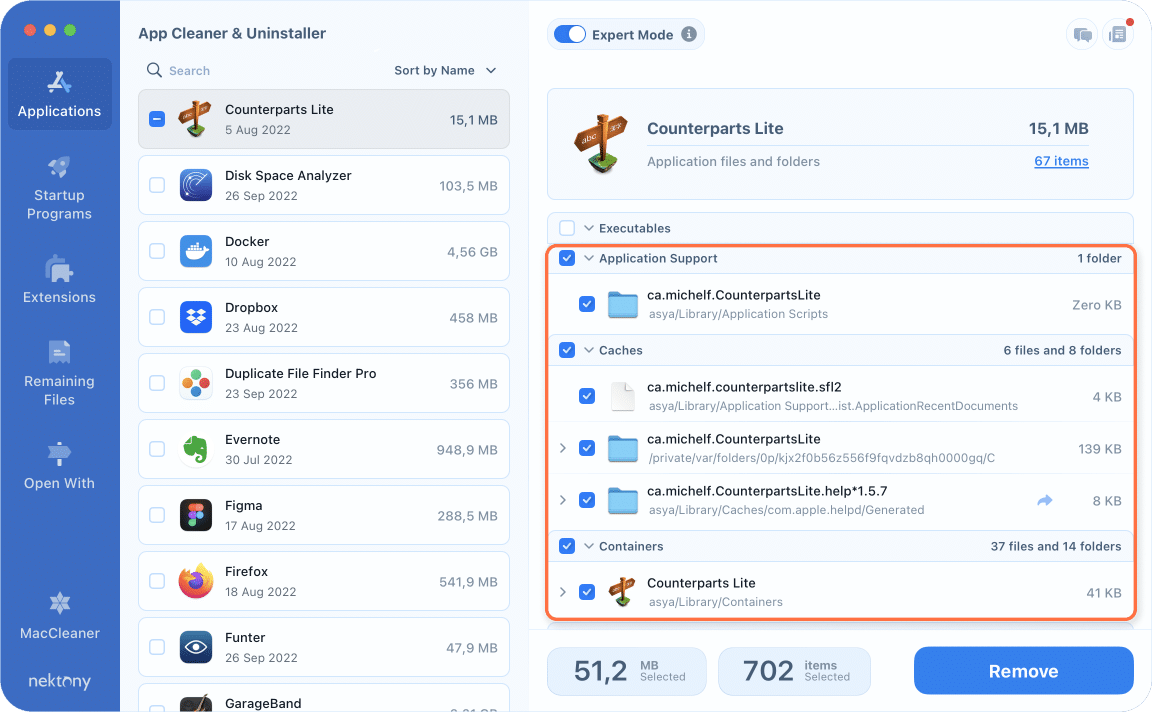Image resolution: width=1152 pixels, height=712 pixels.
Task: Collapse the Application Support section chevron
Action: point(588,258)
